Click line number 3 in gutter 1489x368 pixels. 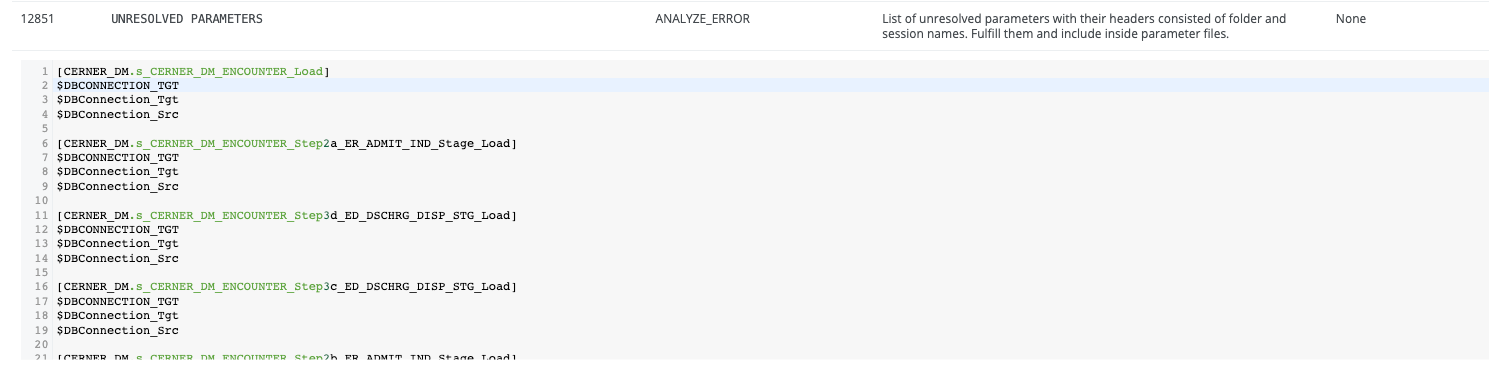click(45, 100)
